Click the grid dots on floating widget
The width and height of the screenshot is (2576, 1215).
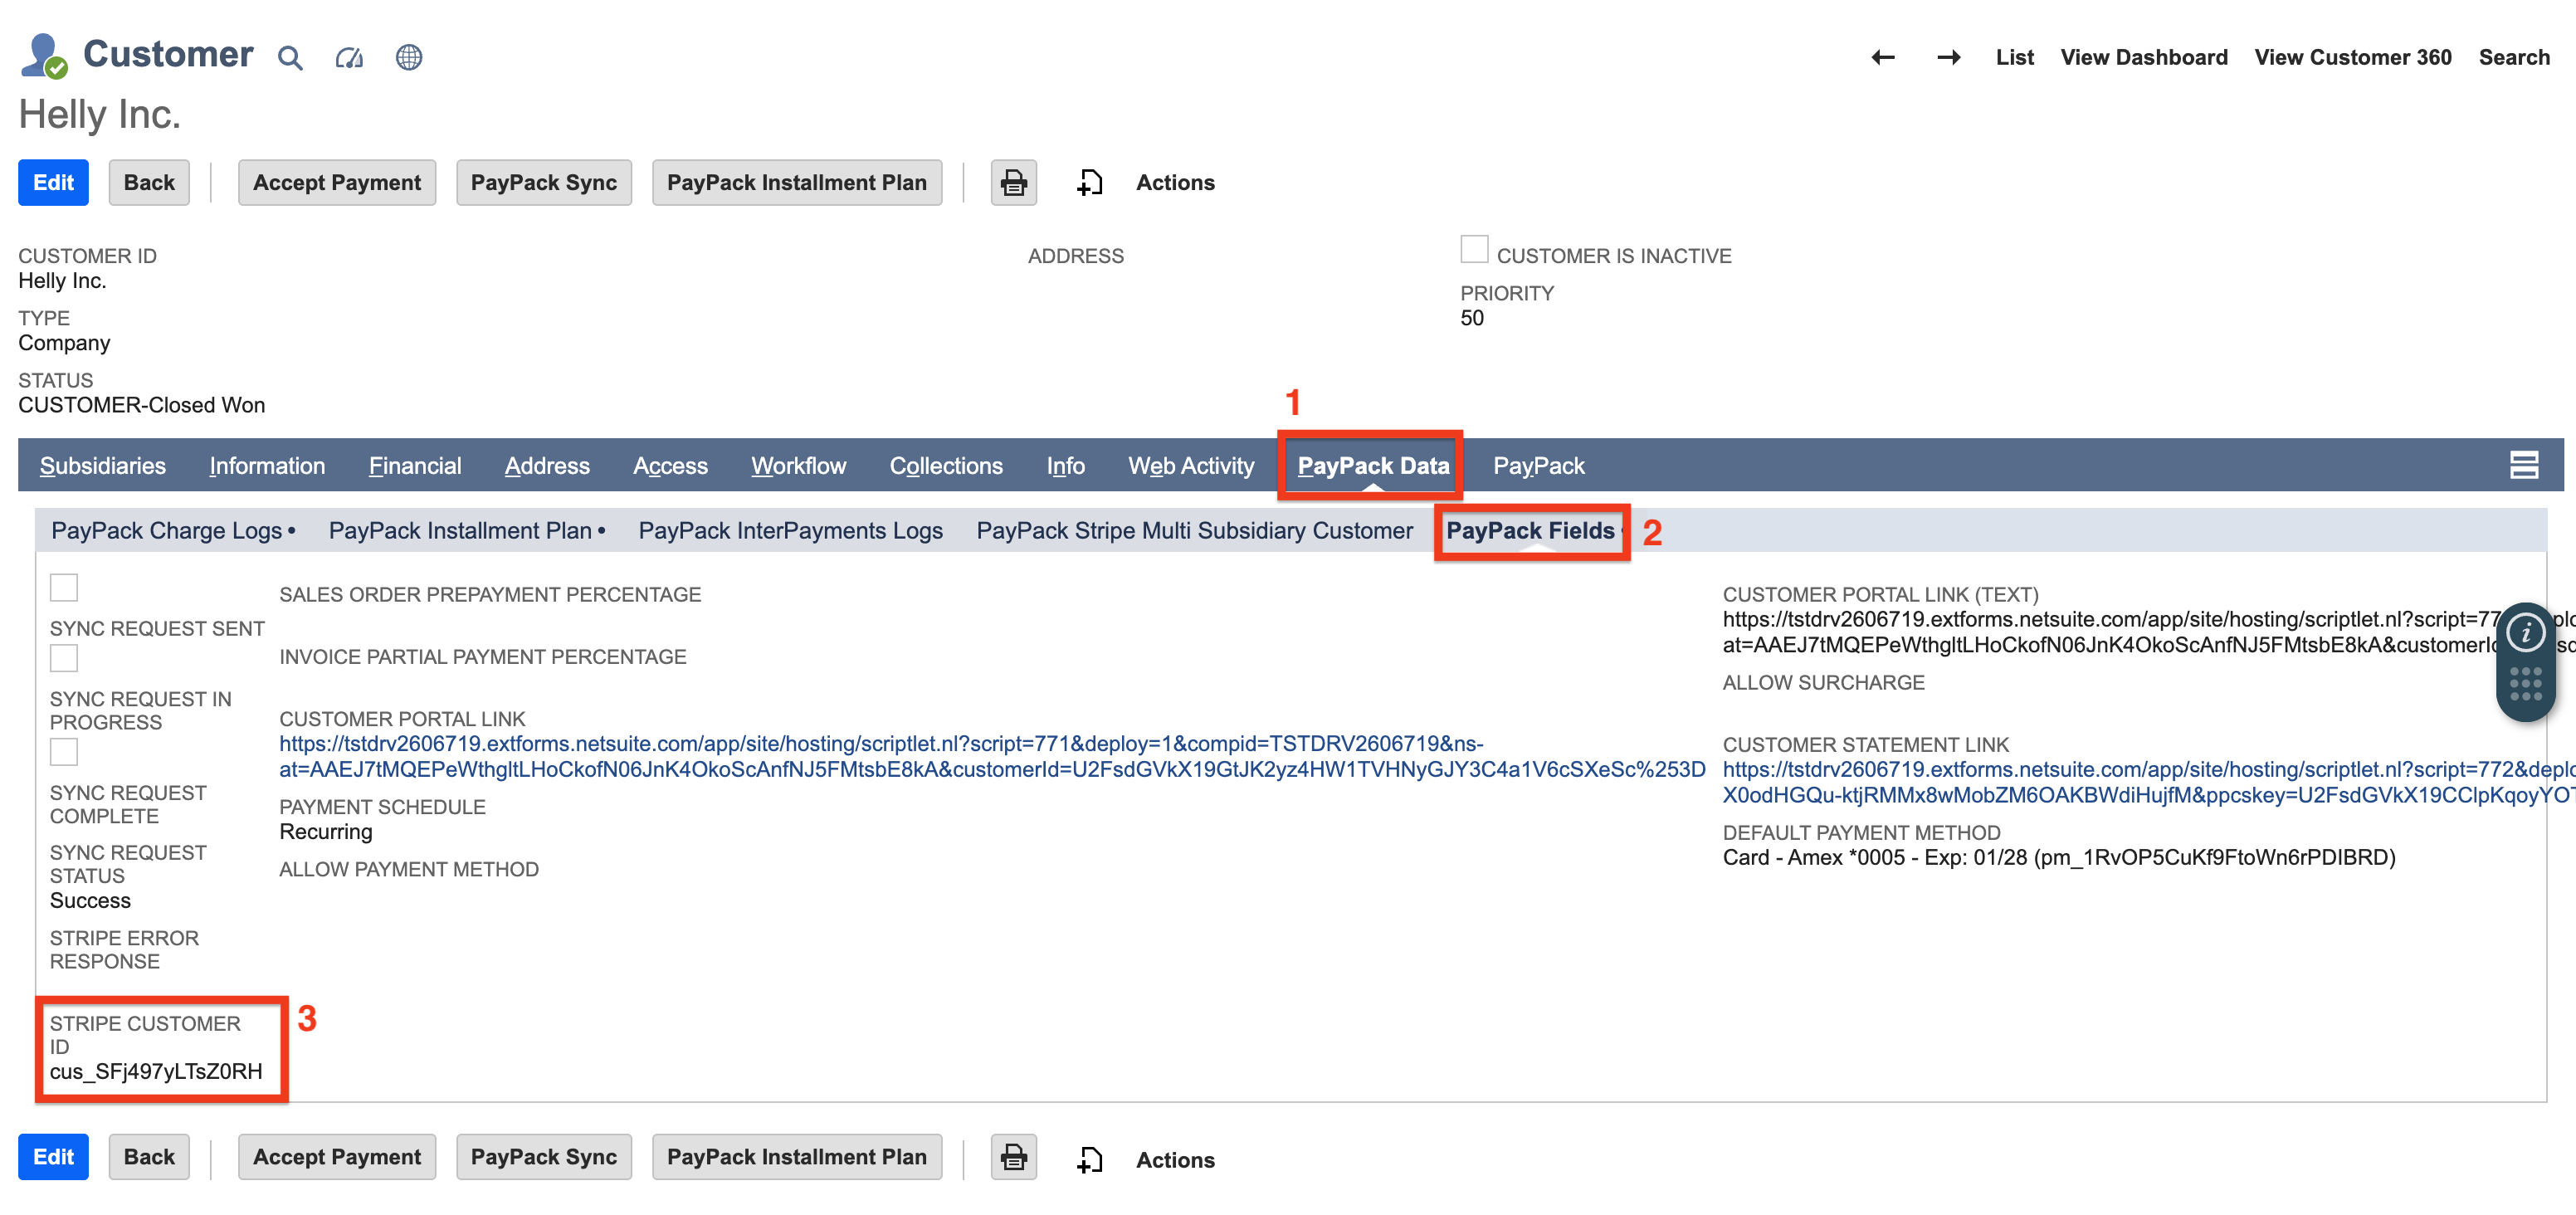click(2525, 684)
